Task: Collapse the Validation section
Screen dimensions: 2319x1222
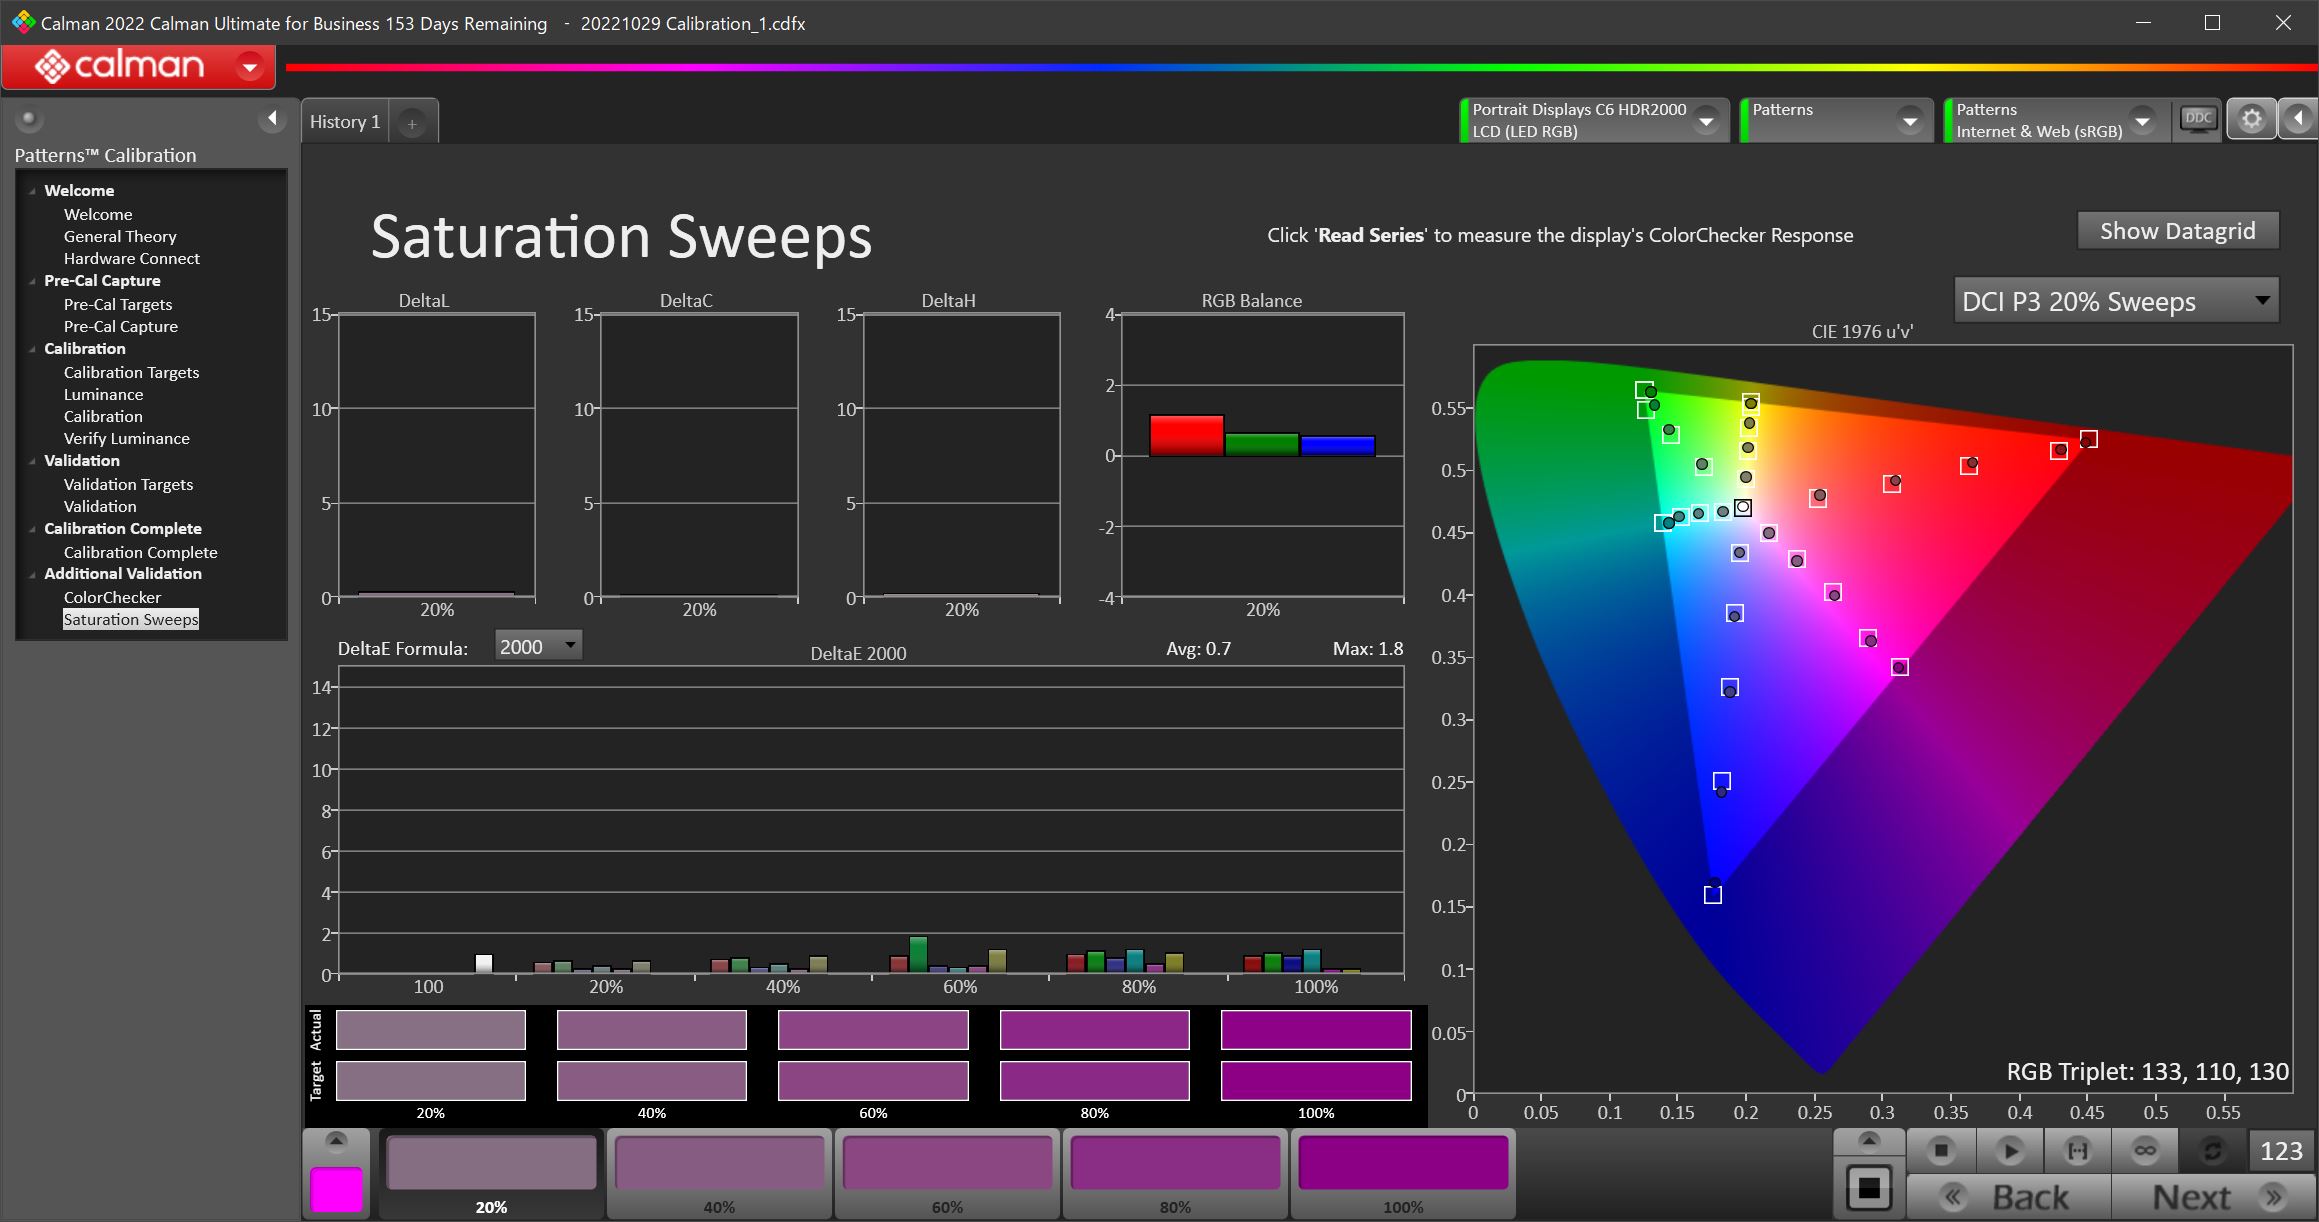Action: coord(32,461)
